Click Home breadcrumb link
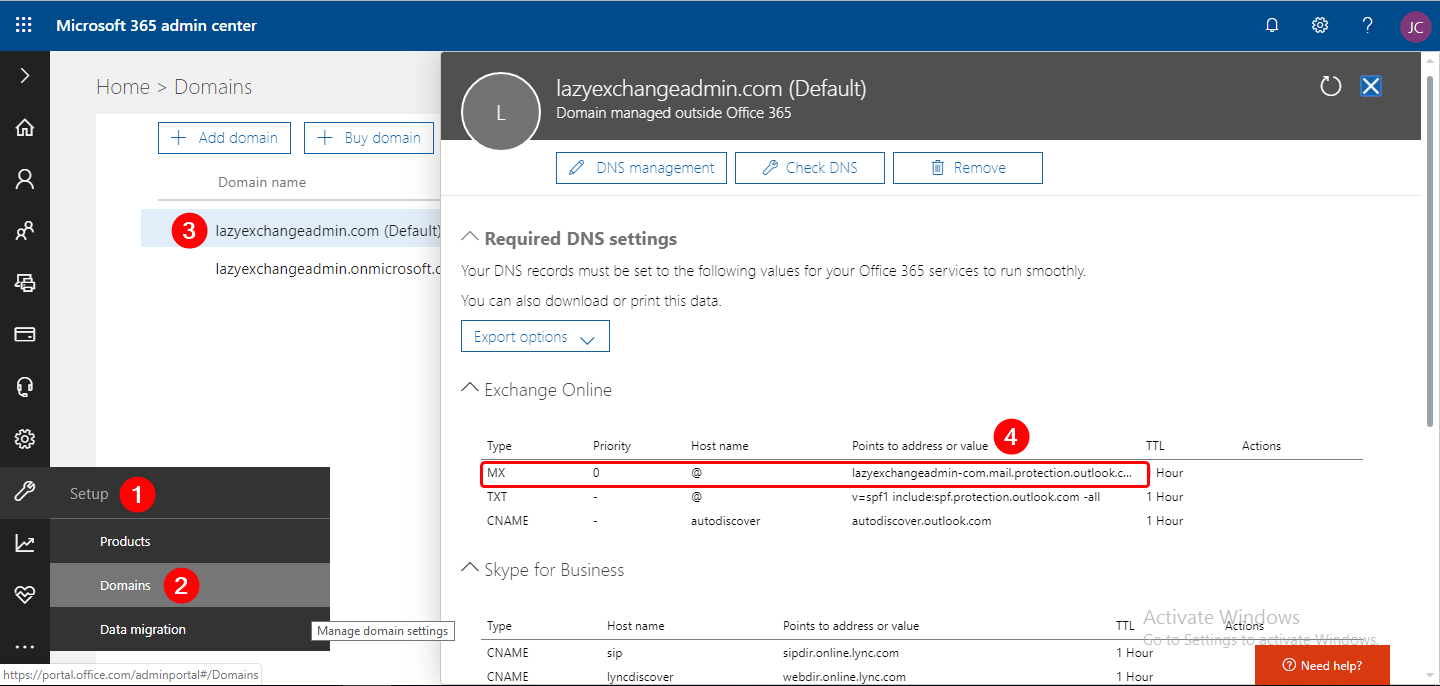This screenshot has width=1440, height=686. tap(123, 87)
